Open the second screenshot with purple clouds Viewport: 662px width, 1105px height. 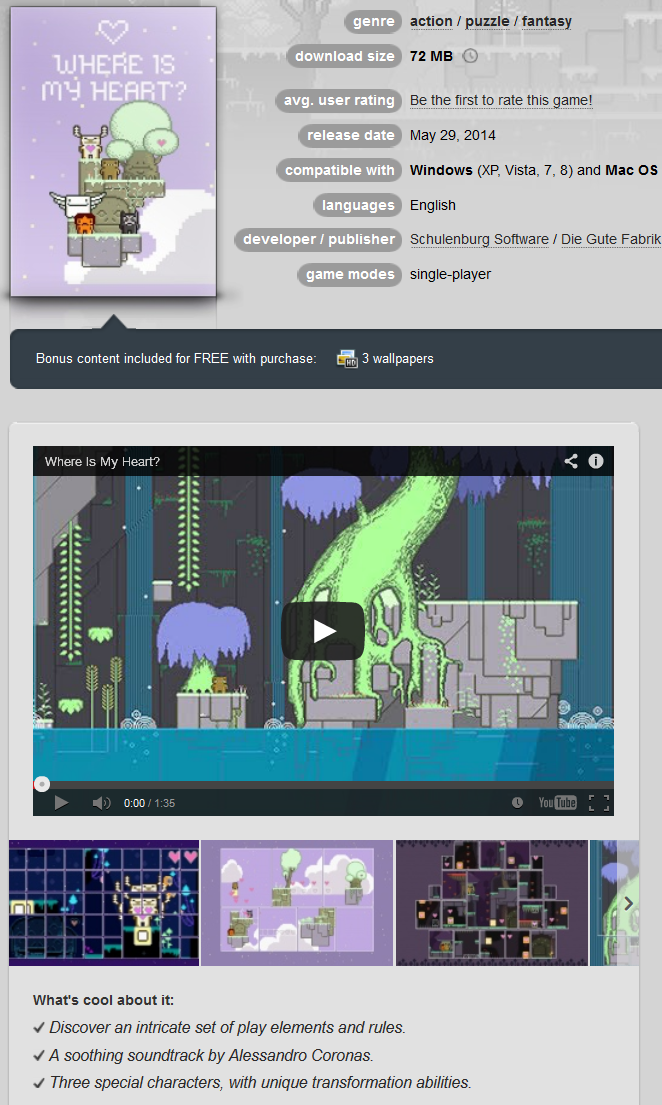297,903
